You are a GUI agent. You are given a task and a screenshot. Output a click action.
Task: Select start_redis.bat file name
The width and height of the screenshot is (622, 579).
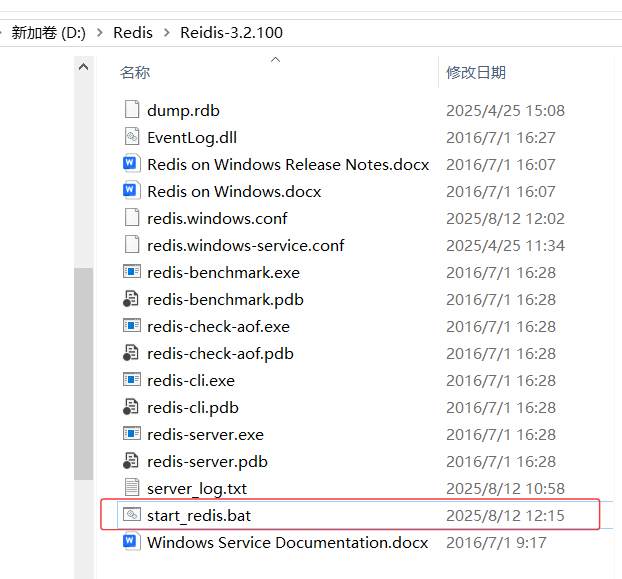point(199,516)
